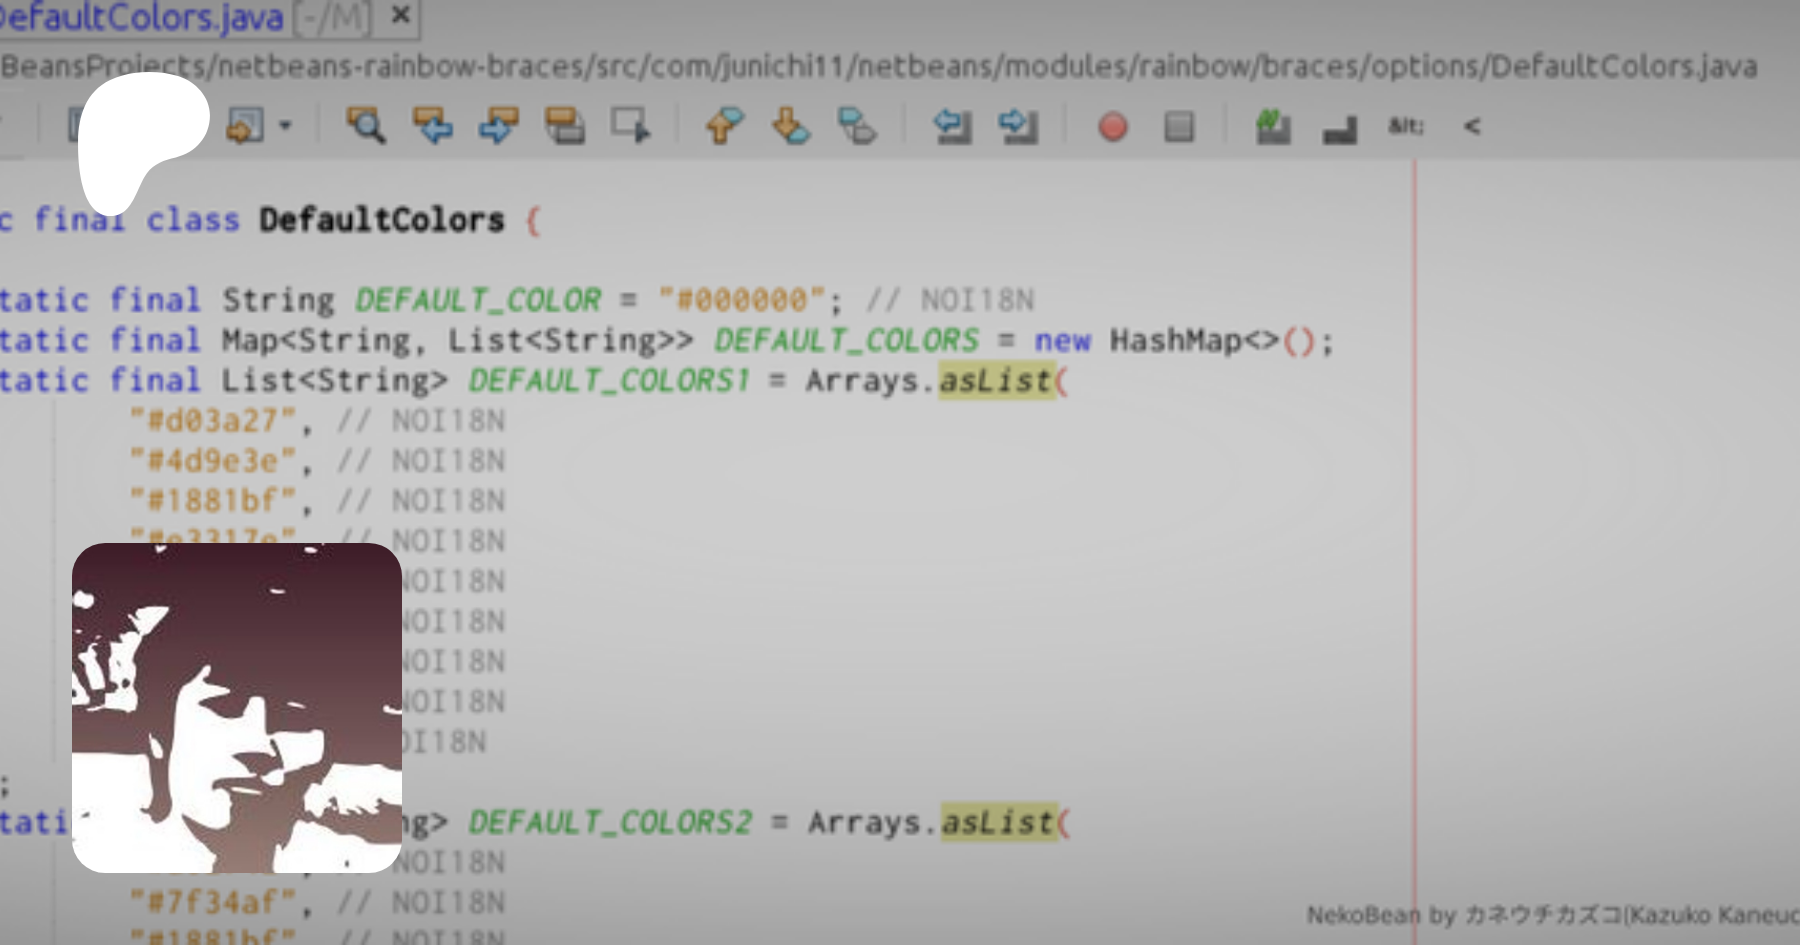The width and height of the screenshot is (1800, 945).
Task: Click the Uncomment toolbar icon
Action: pos(1340,128)
